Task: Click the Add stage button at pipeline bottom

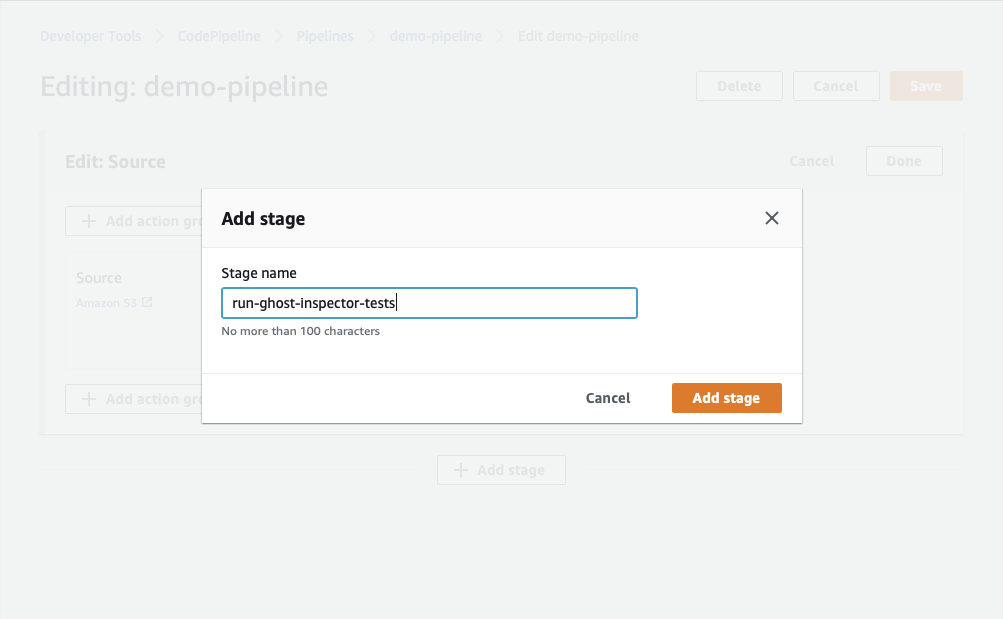Action: pyautogui.click(x=501, y=470)
